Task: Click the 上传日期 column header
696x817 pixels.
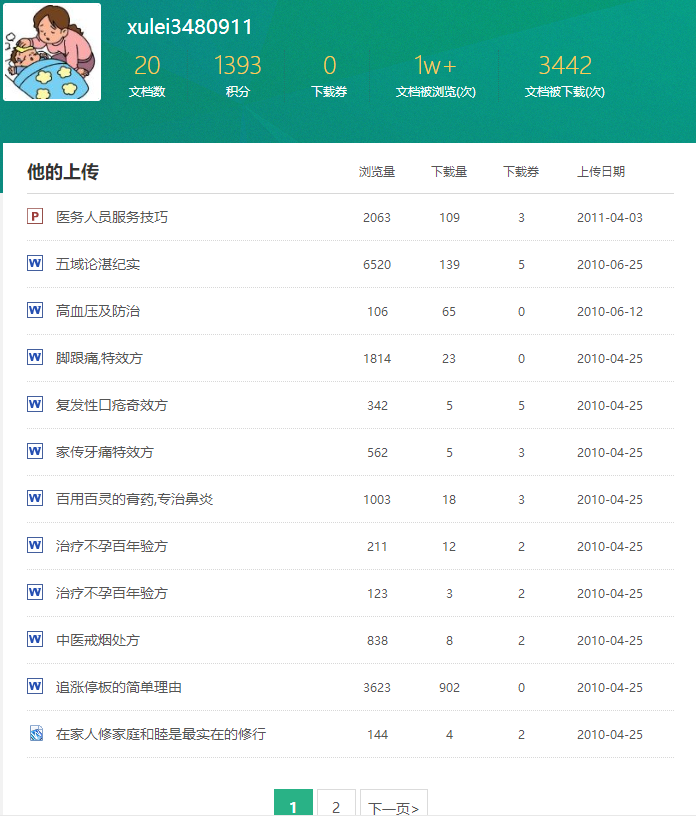Action: [x=601, y=172]
